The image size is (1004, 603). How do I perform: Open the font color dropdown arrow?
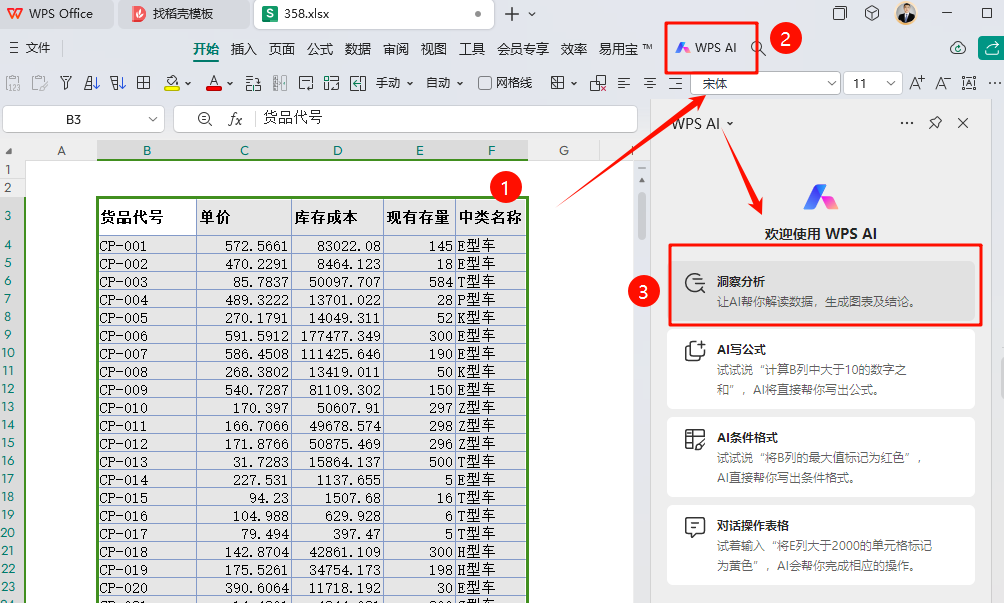(x=230, y=83)
